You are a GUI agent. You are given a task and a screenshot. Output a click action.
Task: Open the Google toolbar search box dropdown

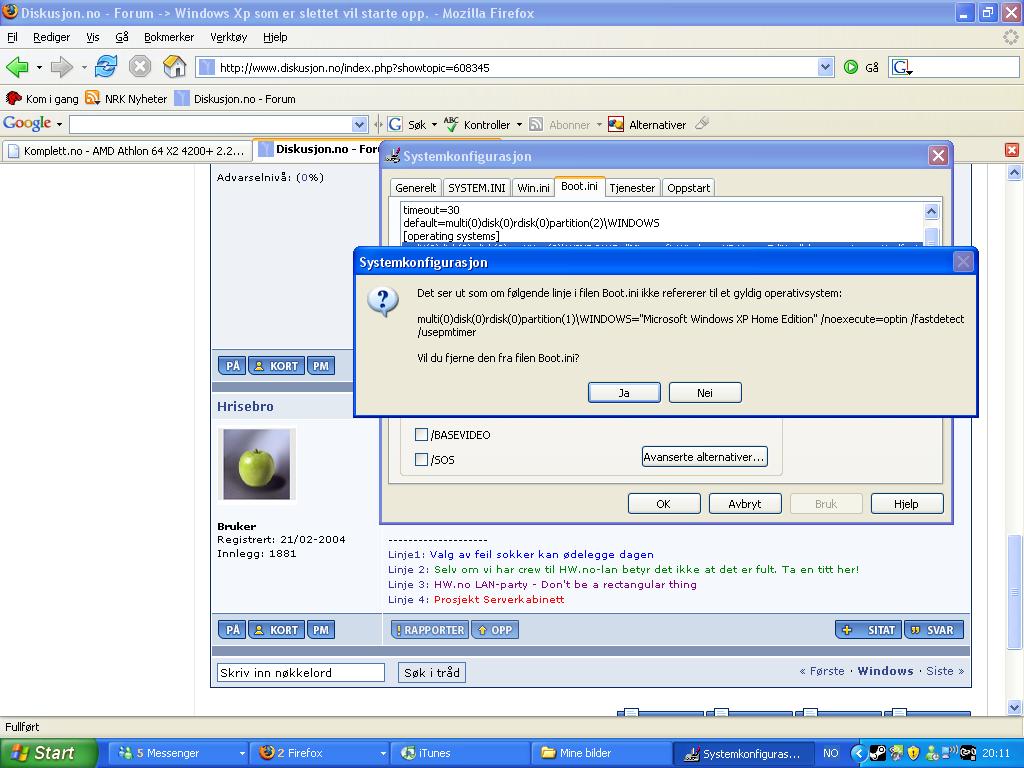pos(359,124)
